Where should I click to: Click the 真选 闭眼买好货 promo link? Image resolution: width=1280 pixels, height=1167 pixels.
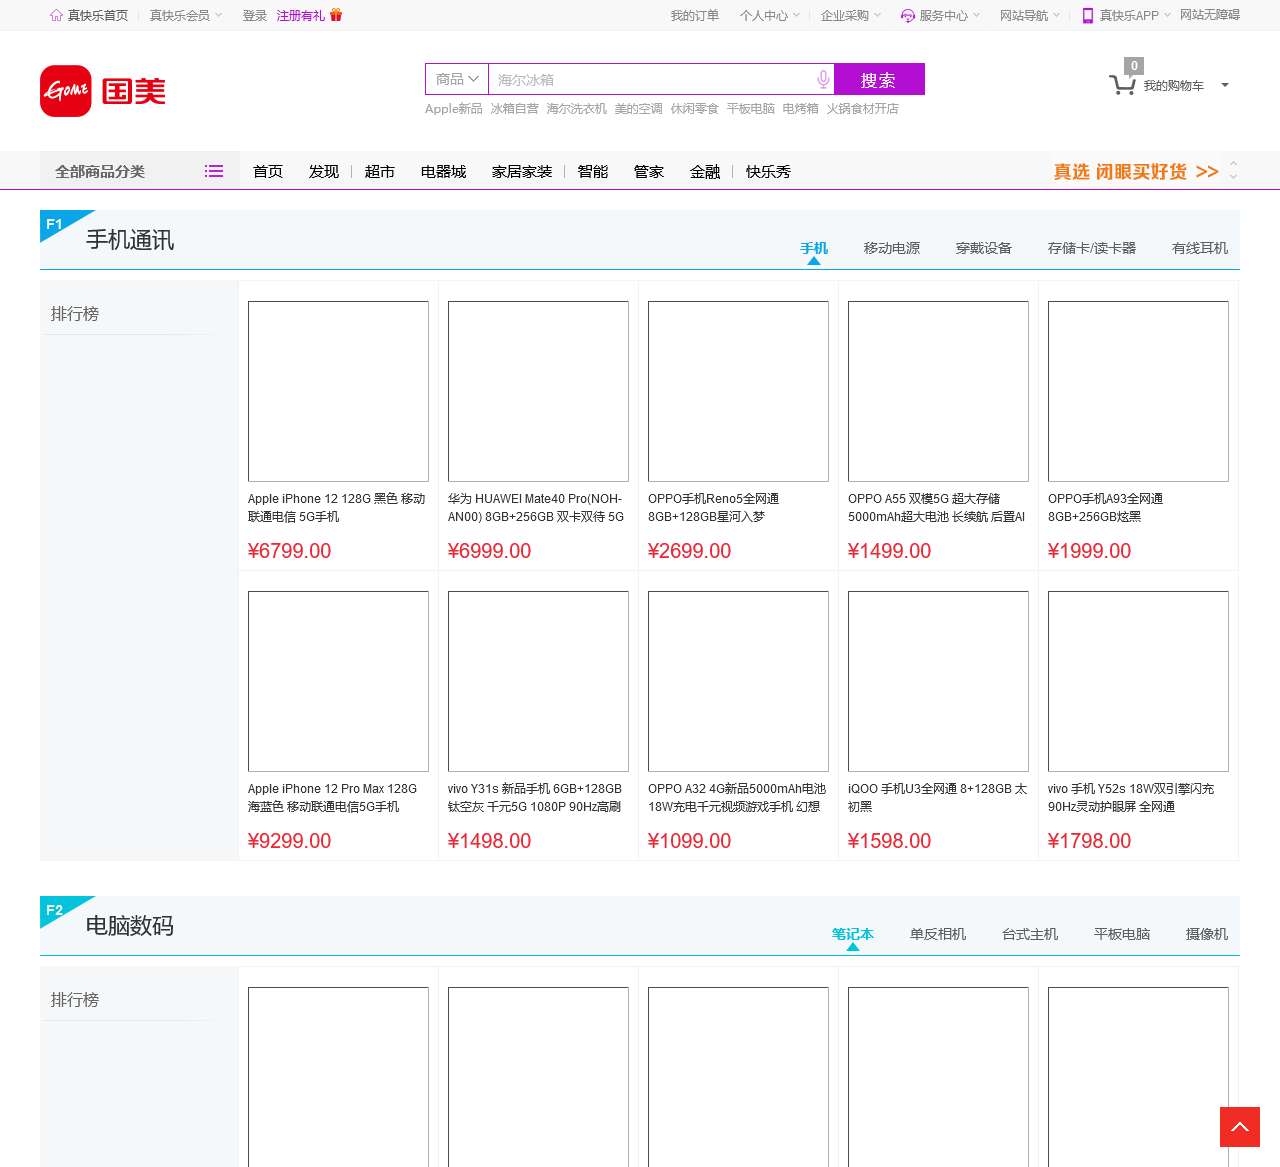1136,171
